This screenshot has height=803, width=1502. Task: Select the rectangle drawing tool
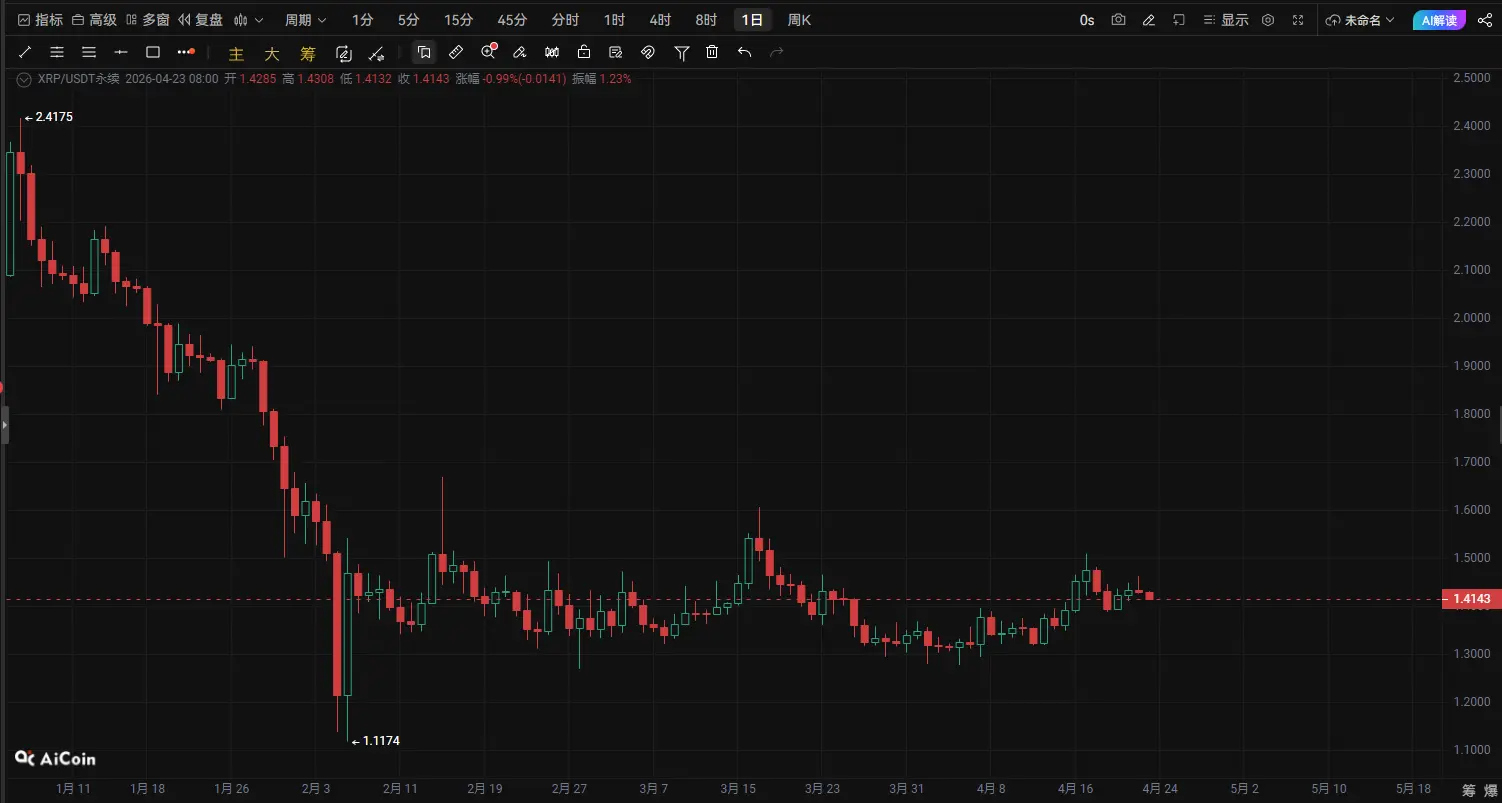(x=153, y=52)
